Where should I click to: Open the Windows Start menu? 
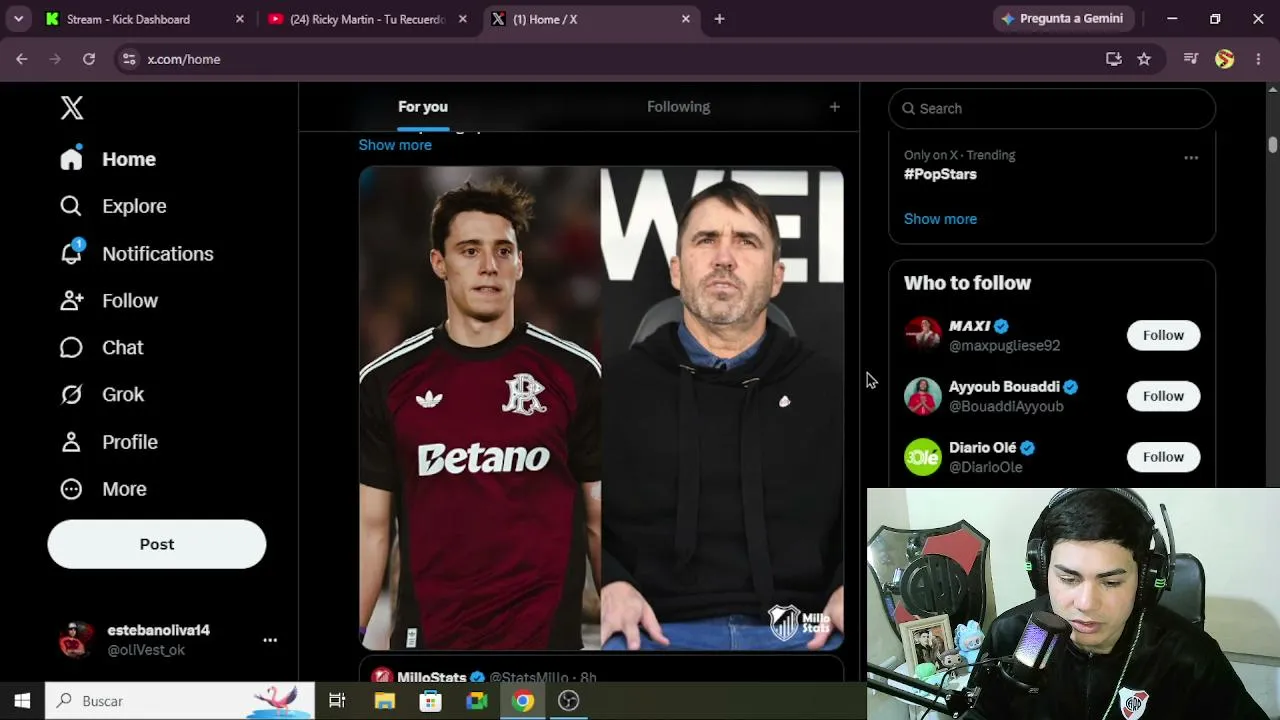point(22,701)
